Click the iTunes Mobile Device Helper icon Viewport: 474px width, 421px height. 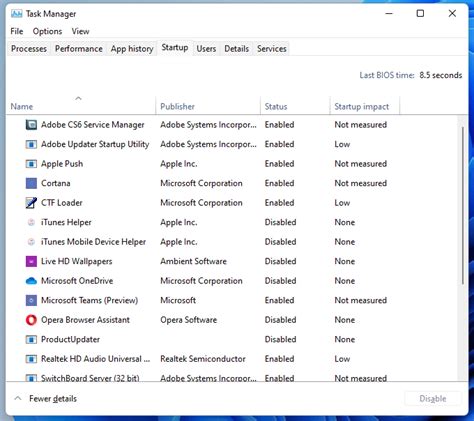point(31,242)
